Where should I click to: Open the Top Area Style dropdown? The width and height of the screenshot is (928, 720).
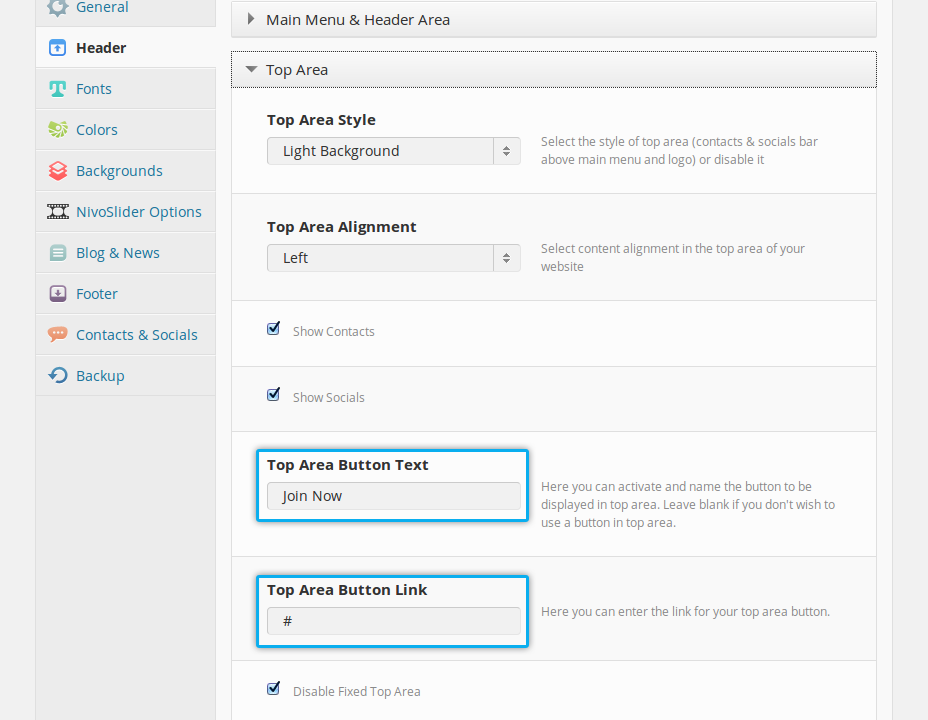click(393, 151)
